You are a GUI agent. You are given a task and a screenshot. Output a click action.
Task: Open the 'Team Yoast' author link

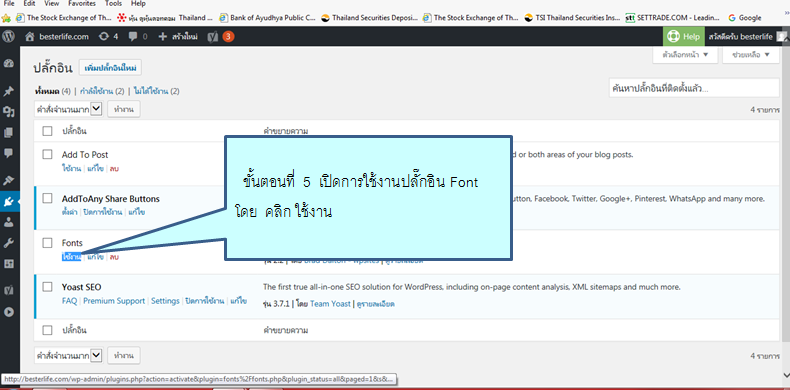[331, 304]
